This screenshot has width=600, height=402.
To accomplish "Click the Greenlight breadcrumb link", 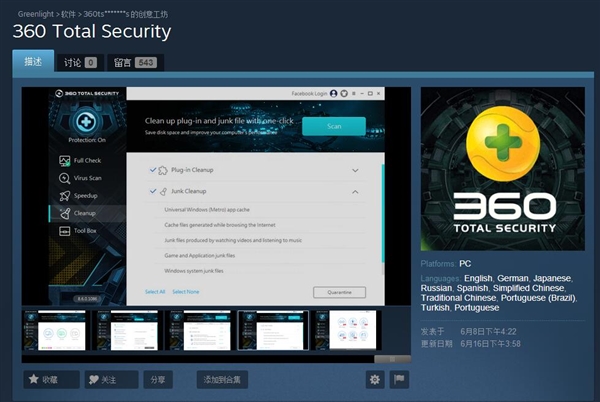I will (36, 14).
